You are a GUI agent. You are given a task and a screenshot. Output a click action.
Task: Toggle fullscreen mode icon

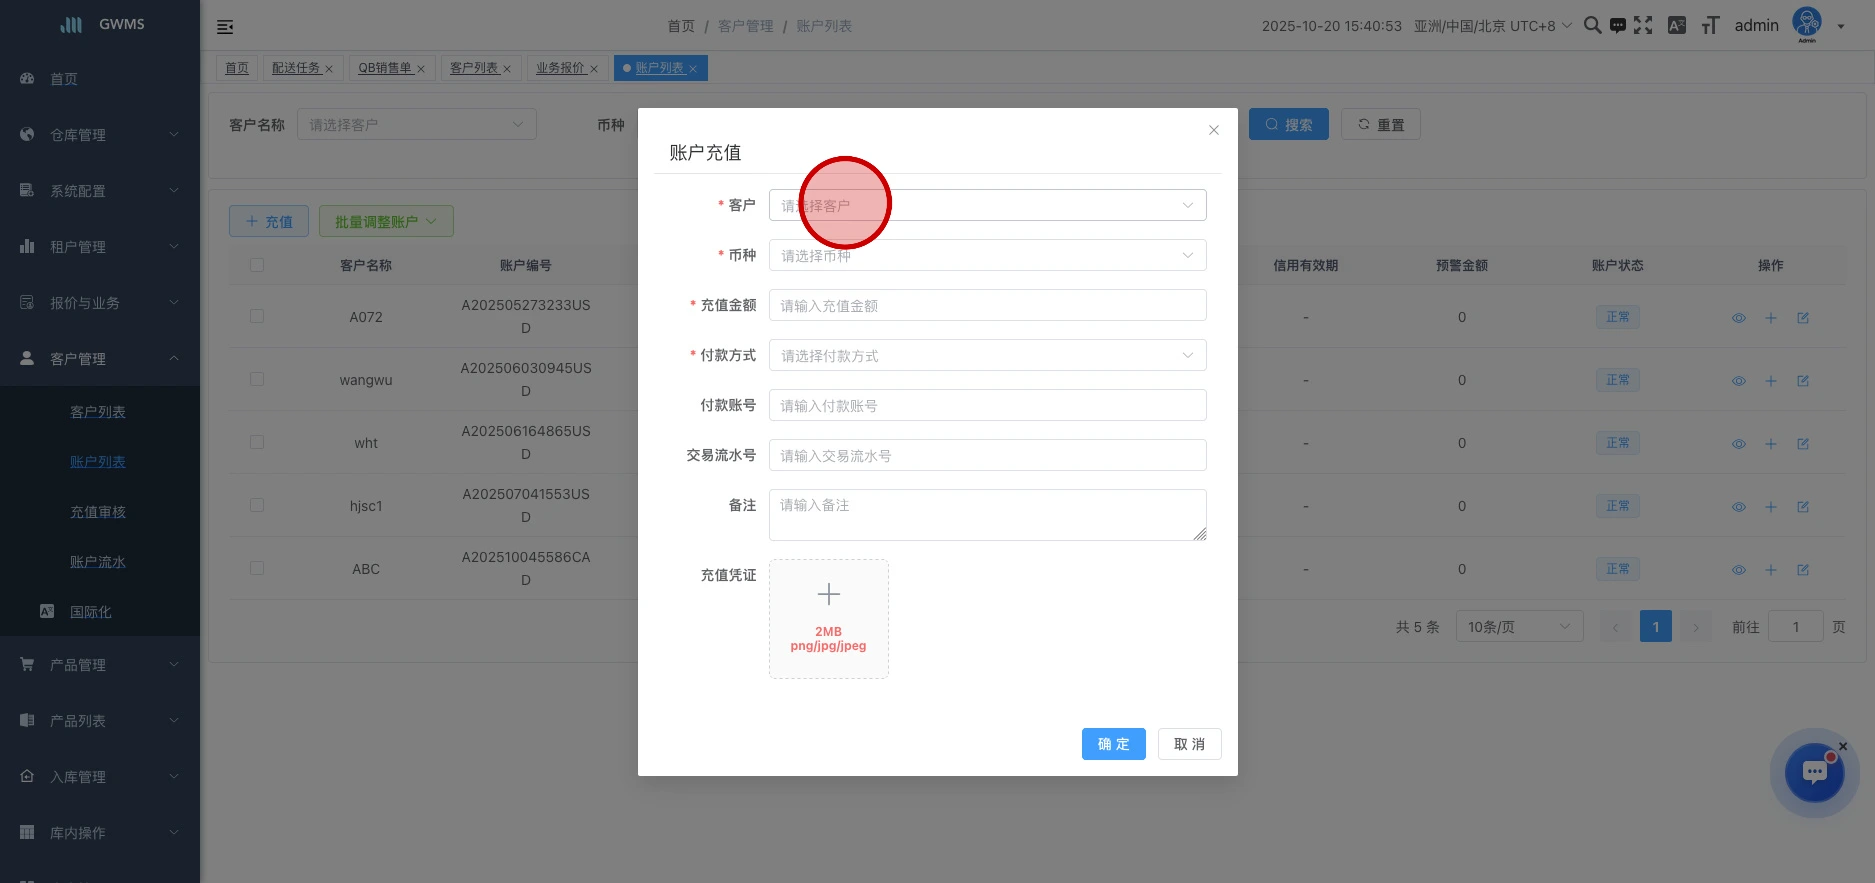point(1643,26)
